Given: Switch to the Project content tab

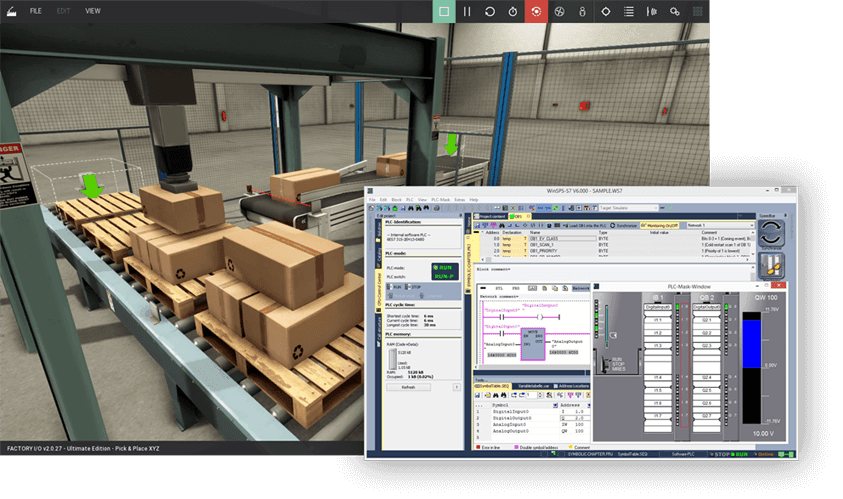Looking at the screenshot, I should (490, 216).
